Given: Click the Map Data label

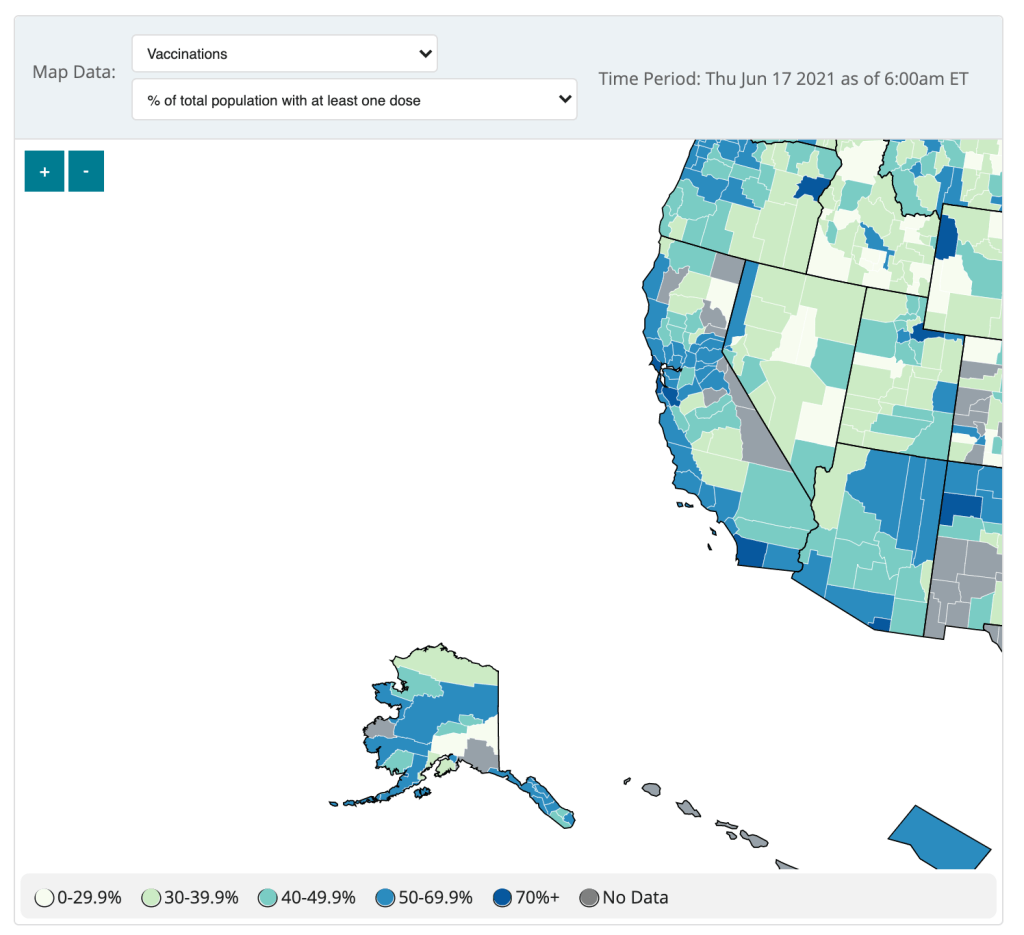Looking at the screenshot, I should [74, 72].
